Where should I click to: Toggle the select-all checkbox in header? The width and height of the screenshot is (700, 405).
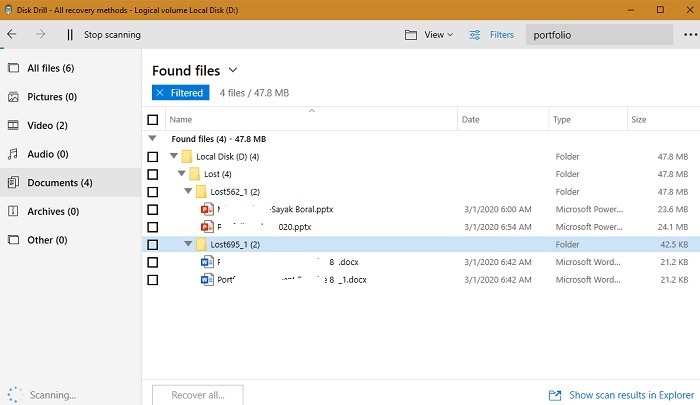[x=153, y=120]
